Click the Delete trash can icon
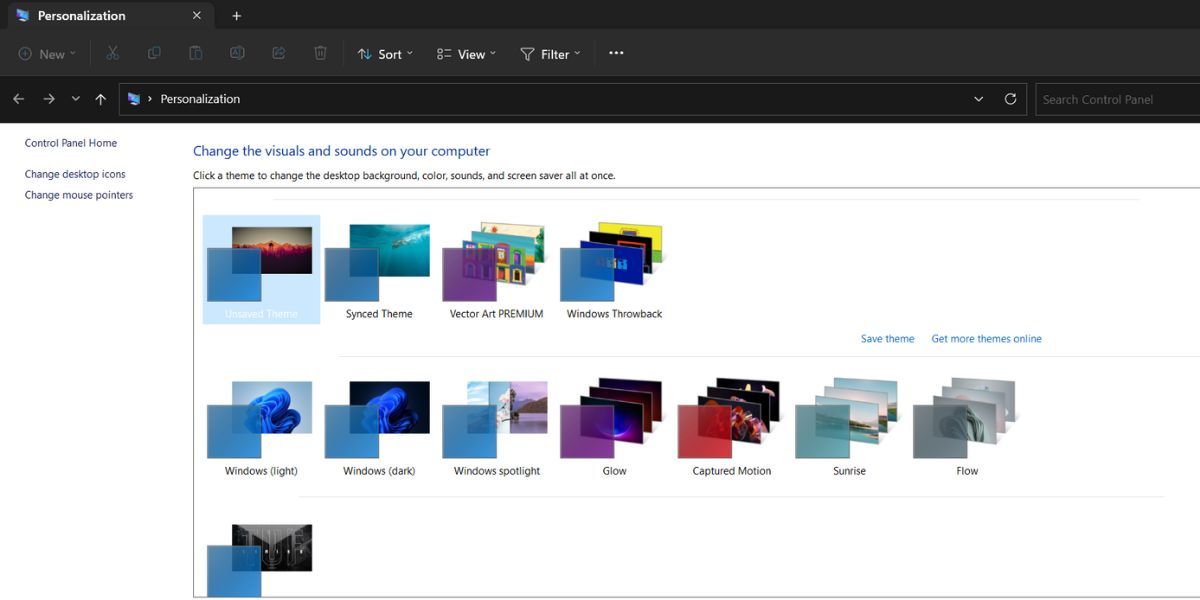 coord(320,54)
